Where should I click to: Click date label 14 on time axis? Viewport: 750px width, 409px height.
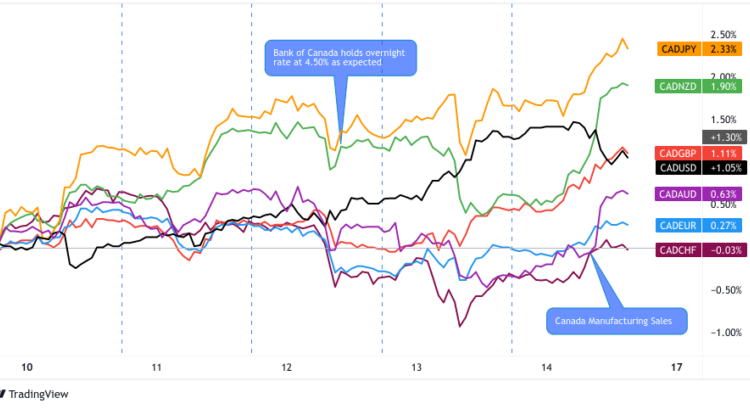point(547,368)
